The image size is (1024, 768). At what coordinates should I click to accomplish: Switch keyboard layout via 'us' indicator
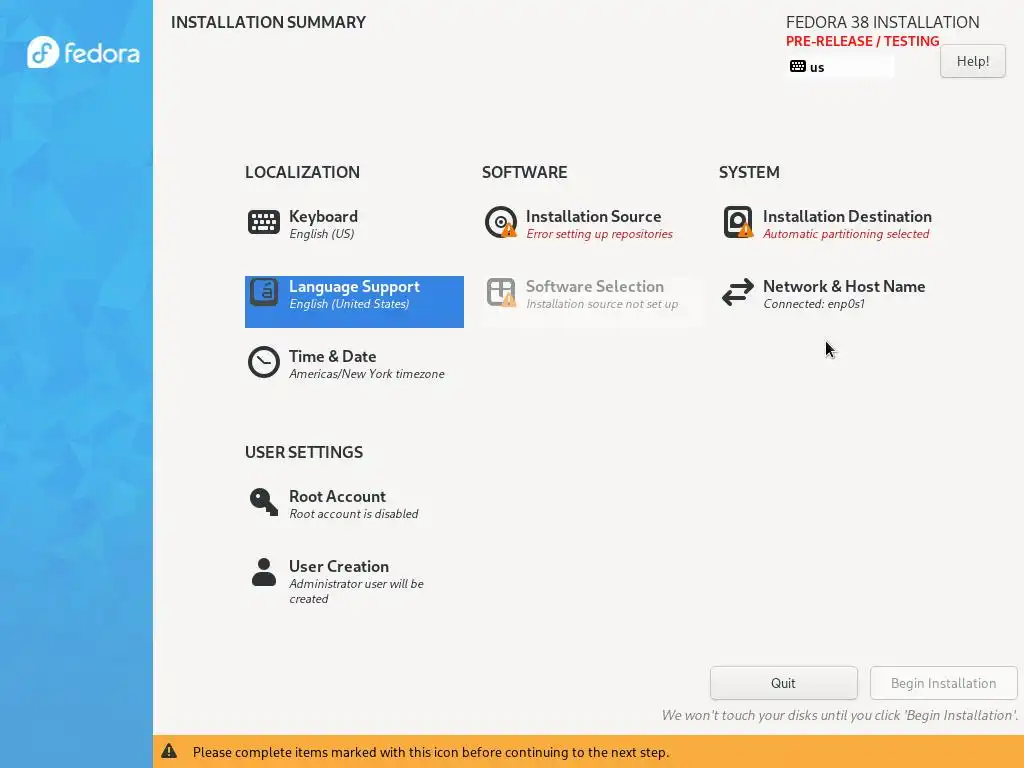coord(840,67)
